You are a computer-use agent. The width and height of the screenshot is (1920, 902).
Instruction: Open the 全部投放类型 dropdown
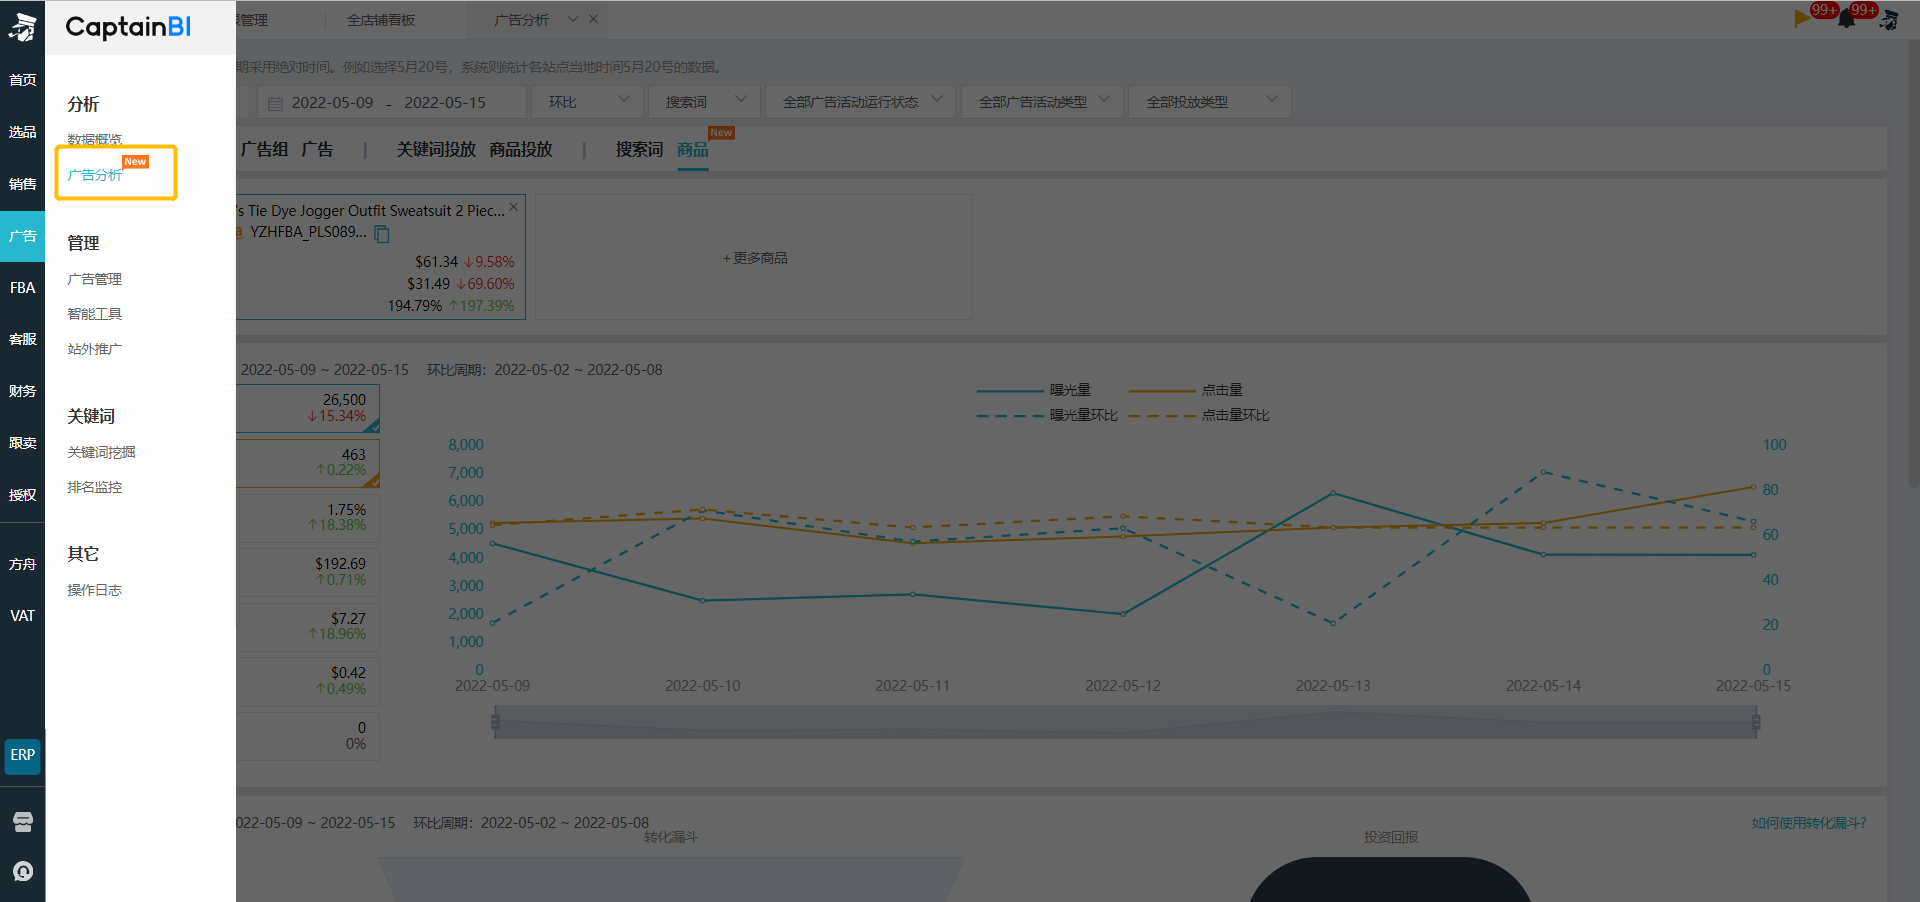pyautogui.click(x=1210, y=102)
